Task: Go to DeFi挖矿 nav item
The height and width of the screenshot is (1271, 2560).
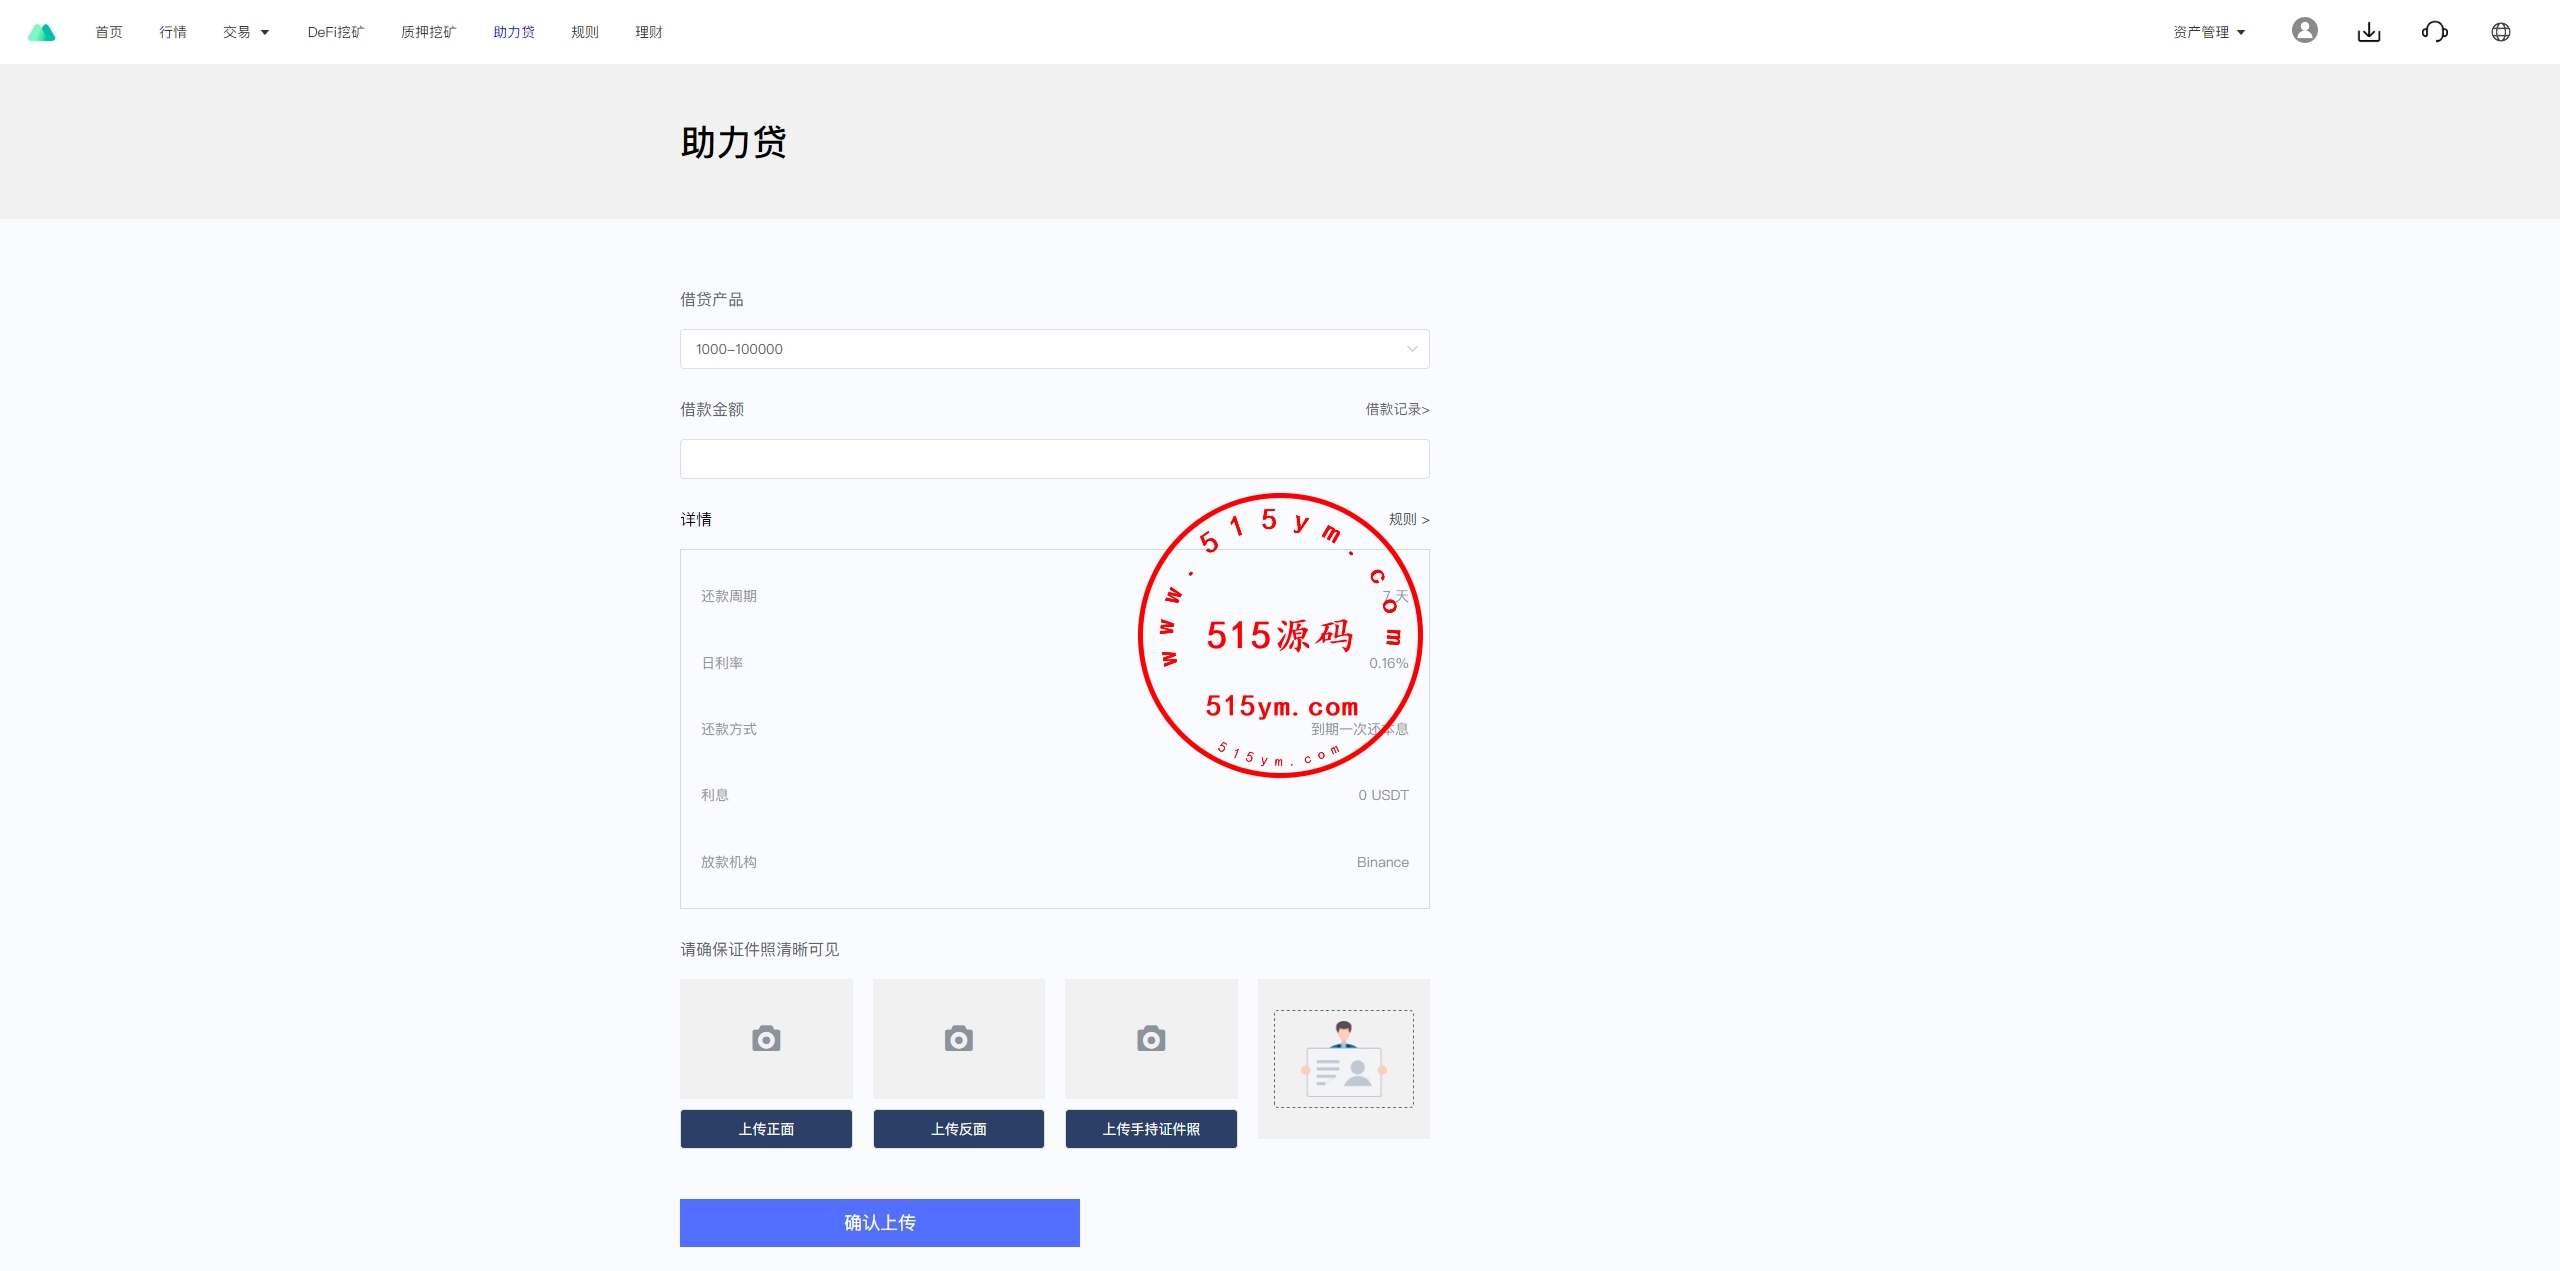Action: [336, 32]
